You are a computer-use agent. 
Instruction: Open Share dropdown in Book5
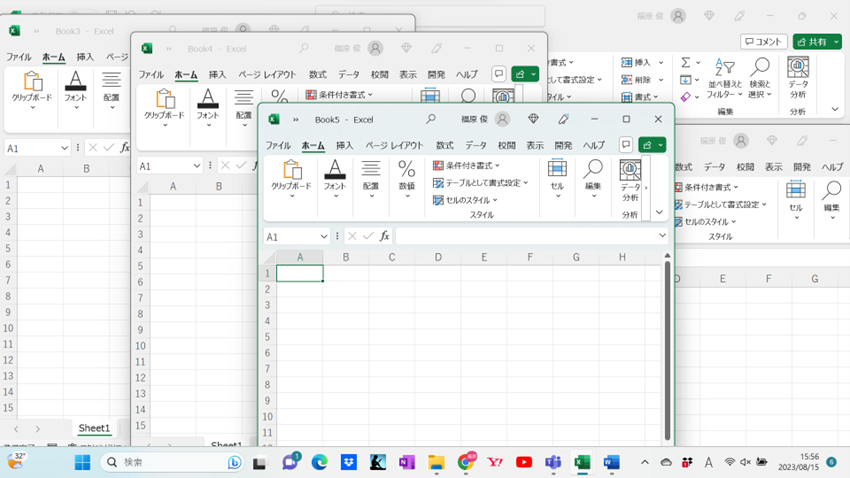[660, 145]
